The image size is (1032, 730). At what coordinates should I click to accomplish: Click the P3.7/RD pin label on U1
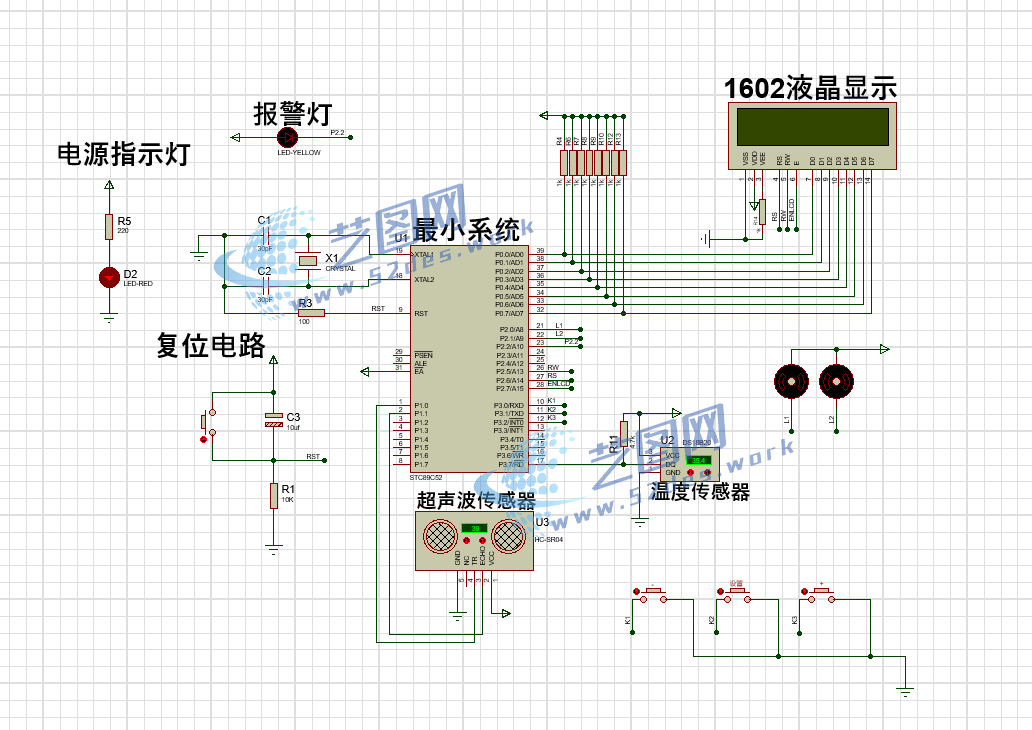click(511, 465)
